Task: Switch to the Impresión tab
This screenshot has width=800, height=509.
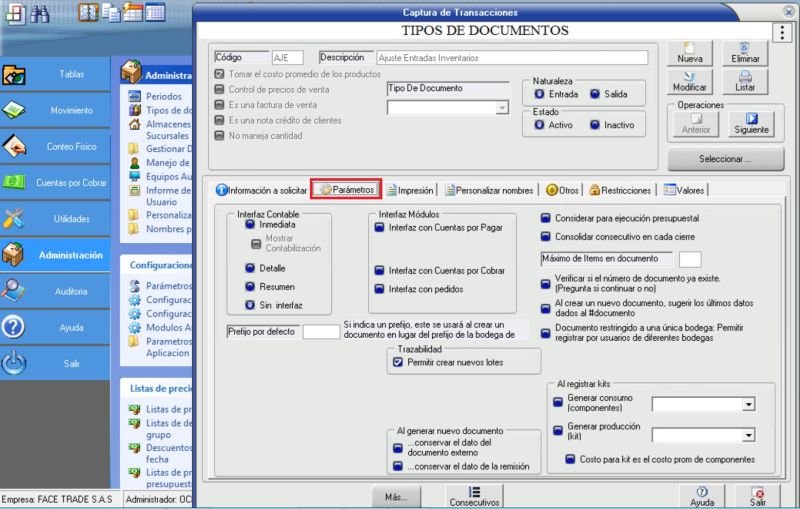Action: point(410,190)
